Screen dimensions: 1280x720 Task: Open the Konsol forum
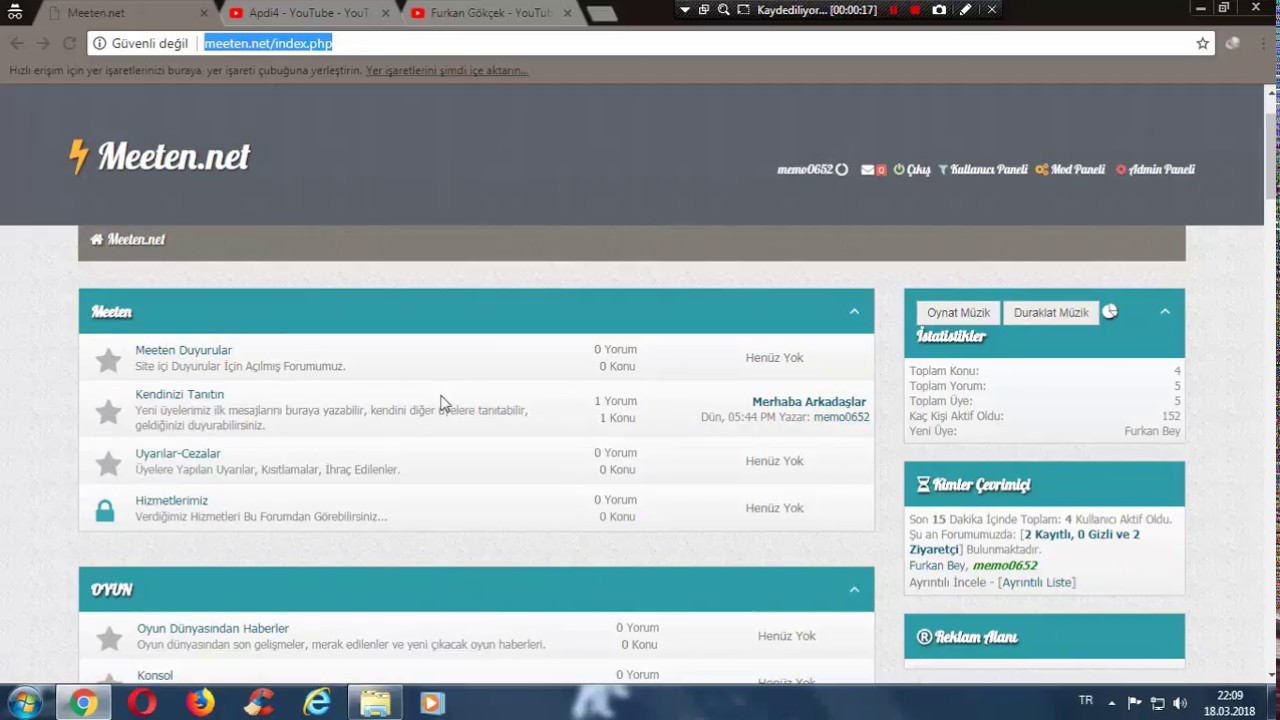coord(155,675)
